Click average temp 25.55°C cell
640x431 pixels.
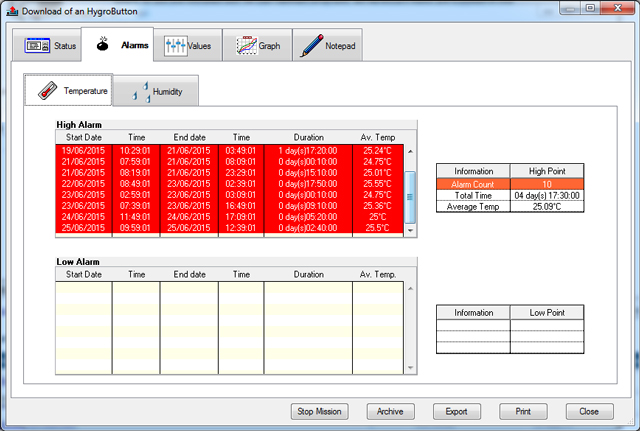click(378, 184)
